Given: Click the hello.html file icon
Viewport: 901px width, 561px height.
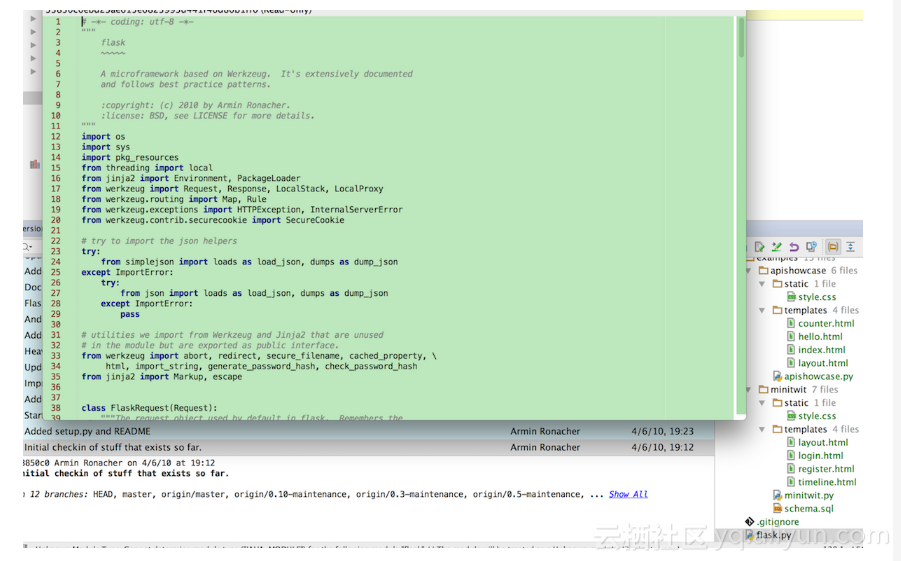Looking at the screenshot, I should click(x=791, y=336).
